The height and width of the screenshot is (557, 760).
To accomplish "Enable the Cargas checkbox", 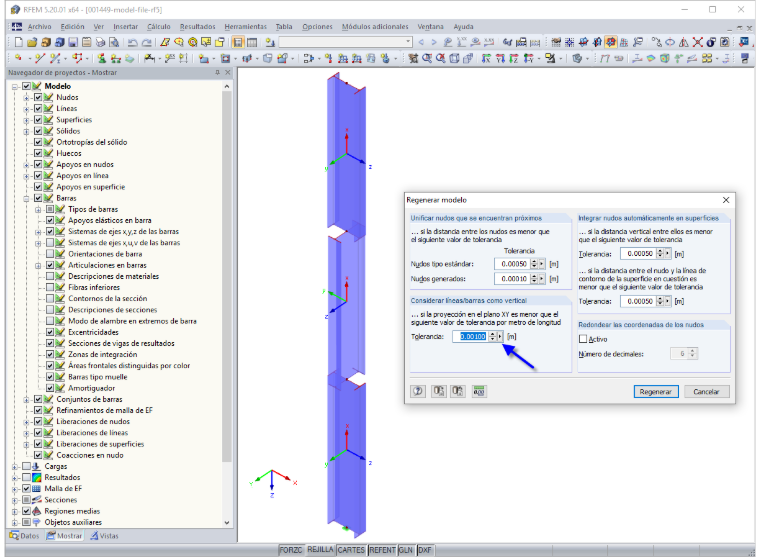I will pyautogui.click(x=26, y=466).
